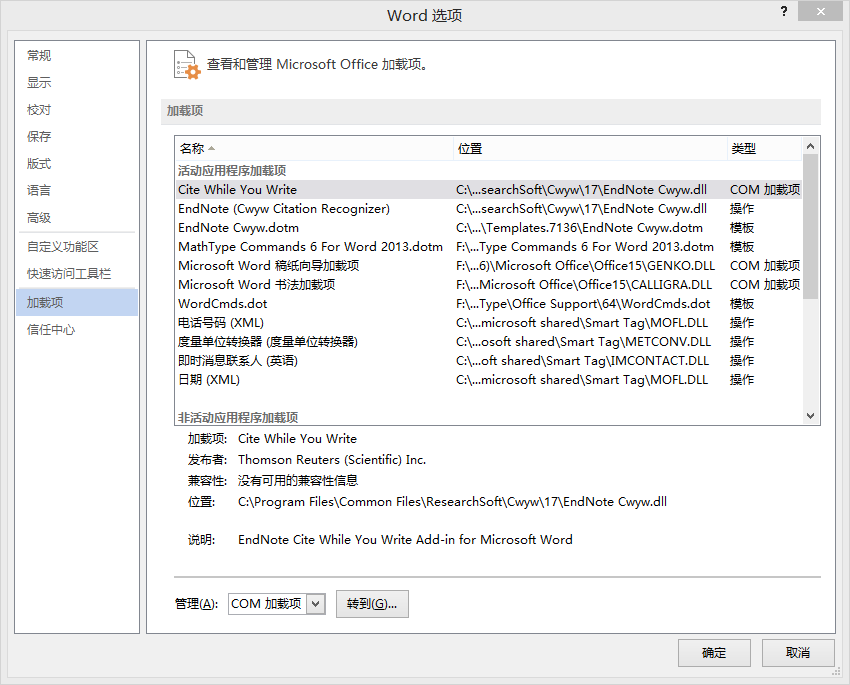
Task: Click the 非活动应用程序加载项 group header
Action: (x=238, y=417)
